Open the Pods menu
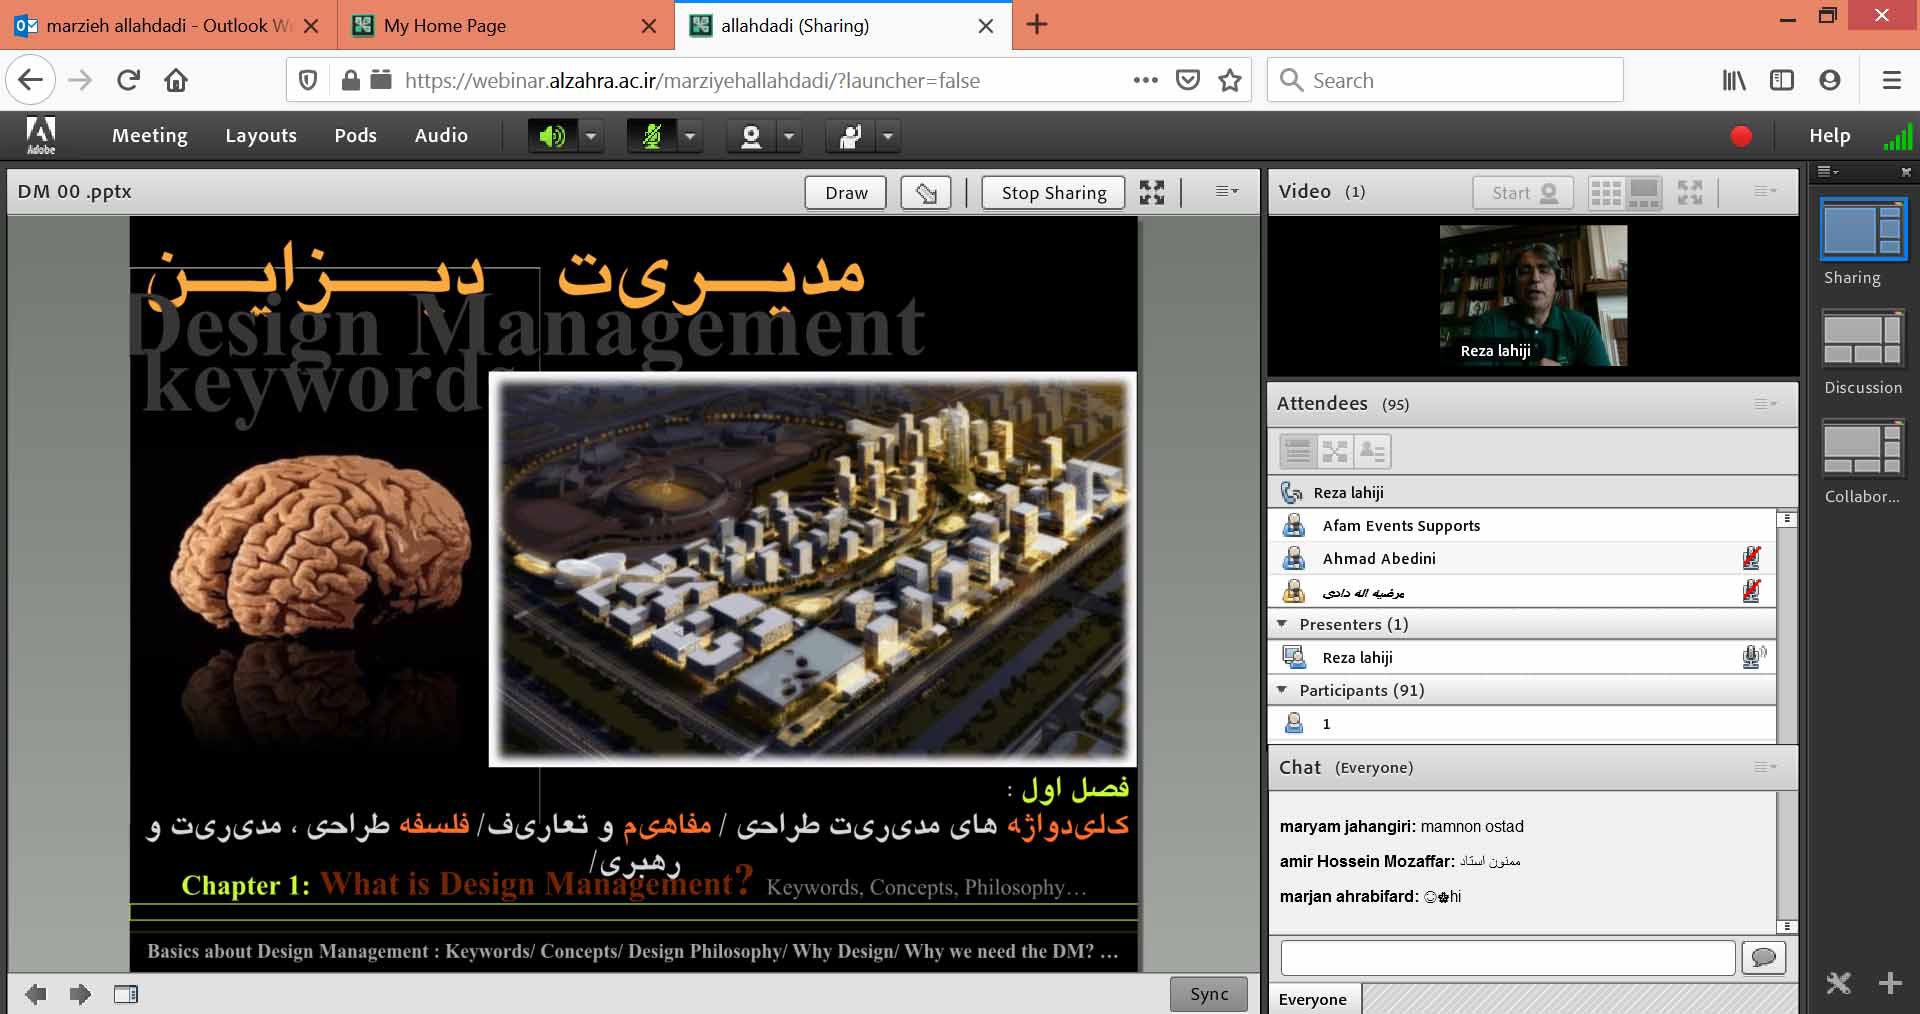 click(x=355, y=136)
